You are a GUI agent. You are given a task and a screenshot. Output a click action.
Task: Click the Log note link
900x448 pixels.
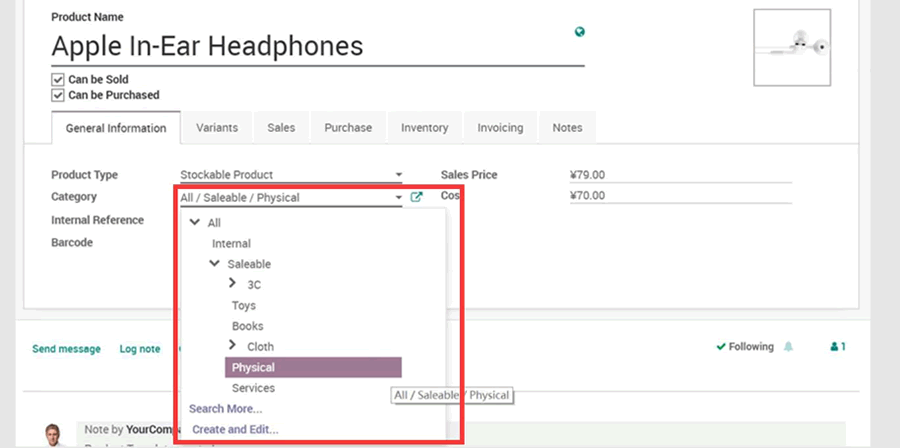click(139, 349)
